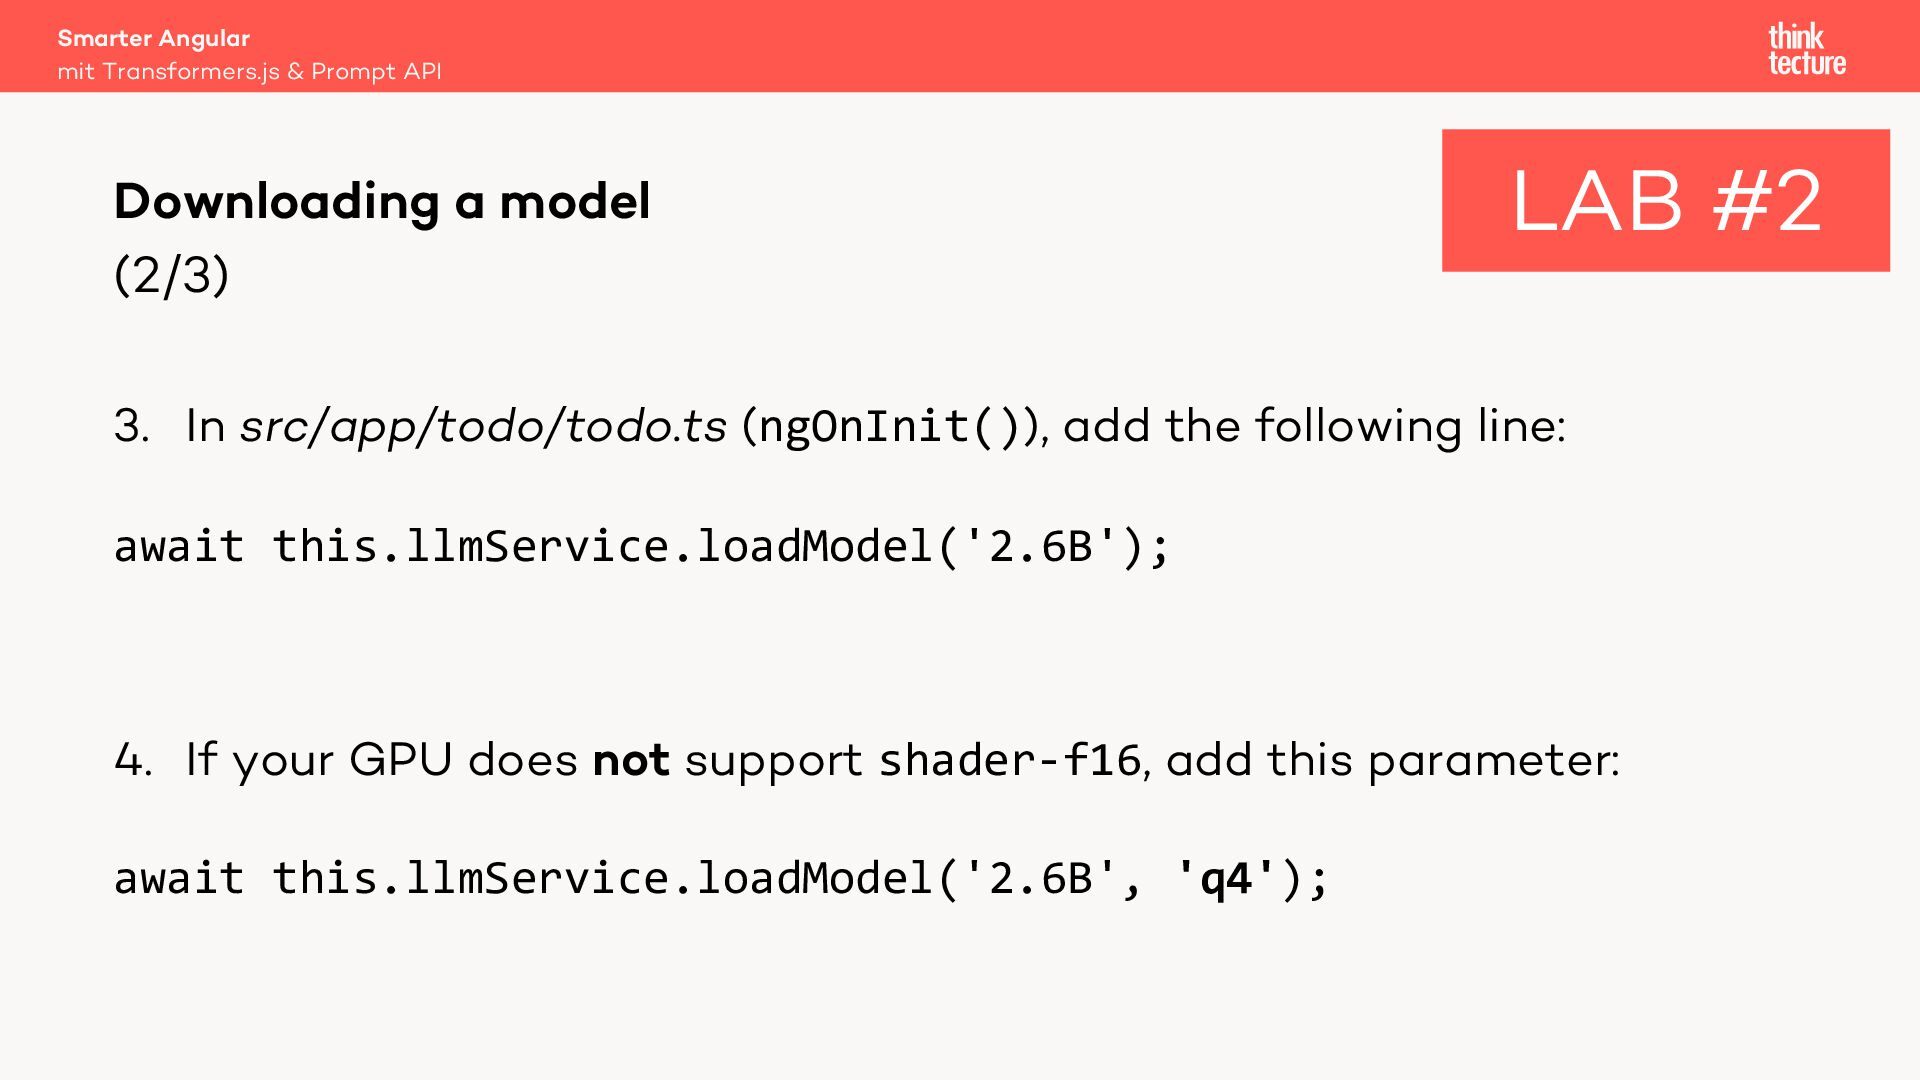Click the word 'GPU' in step 4
This screenshot has height=1080, width=1920.
401,760
